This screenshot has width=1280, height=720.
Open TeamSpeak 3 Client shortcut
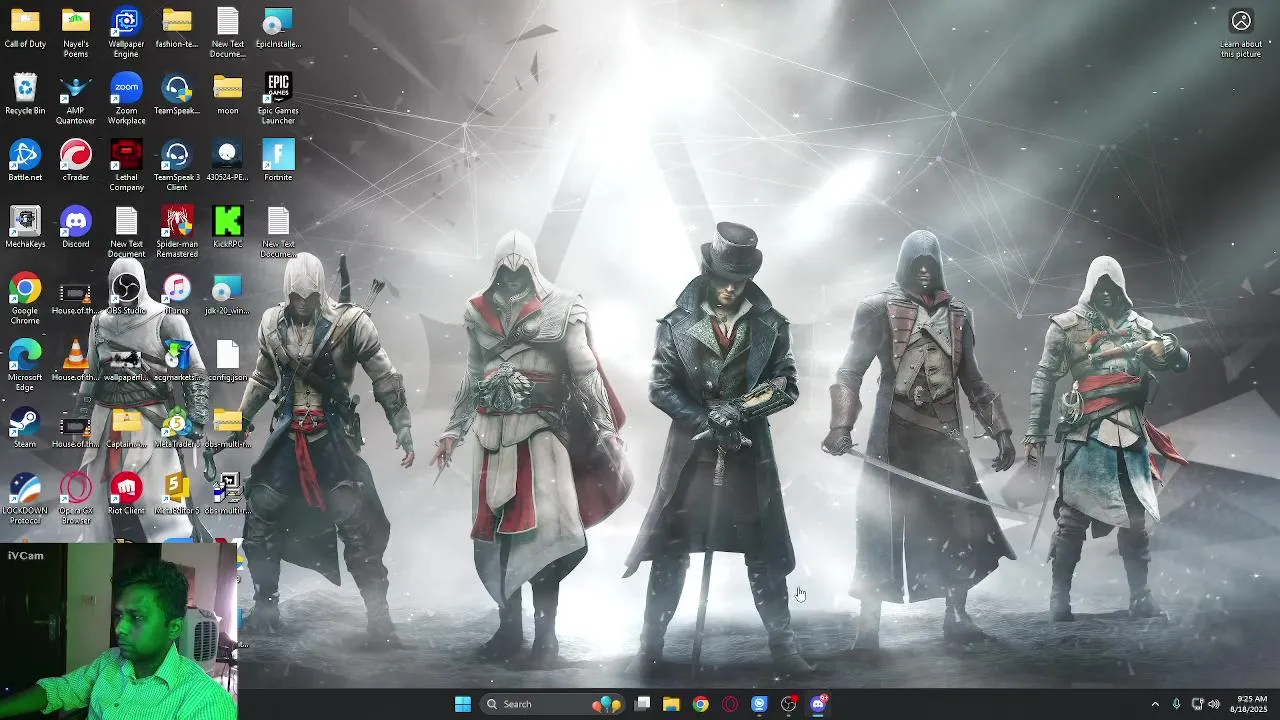[x=177, y=166]
